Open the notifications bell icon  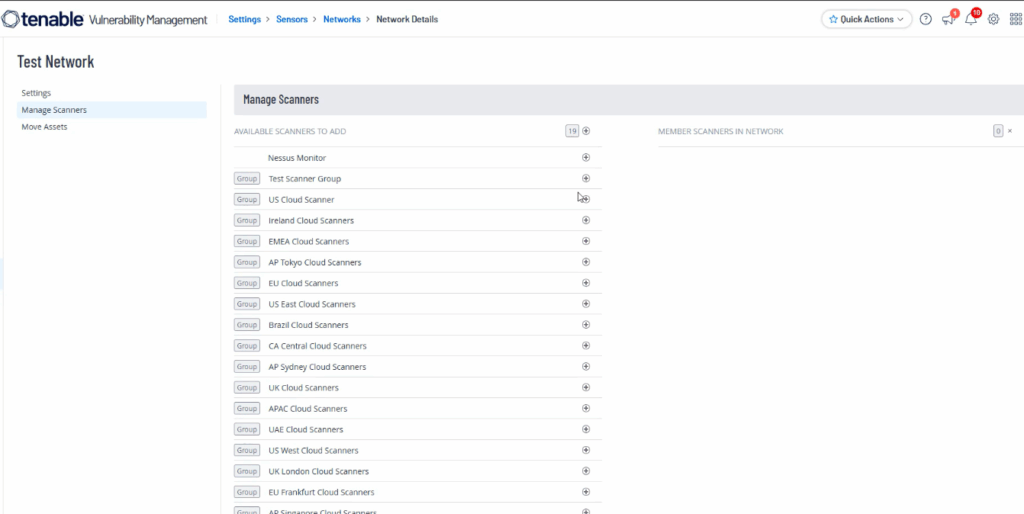[x=970, y=19]
